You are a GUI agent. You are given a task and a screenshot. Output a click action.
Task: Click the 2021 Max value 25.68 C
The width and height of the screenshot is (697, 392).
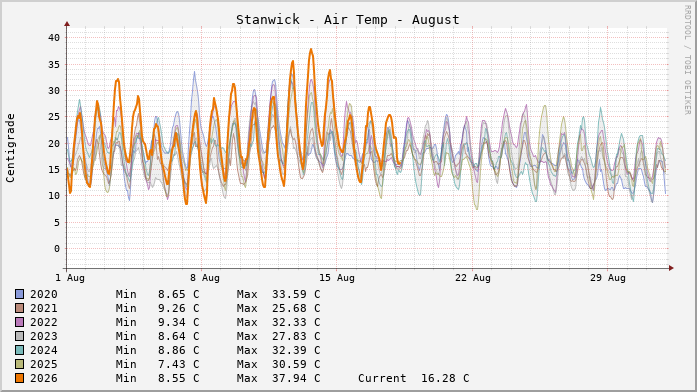point(296,308)
